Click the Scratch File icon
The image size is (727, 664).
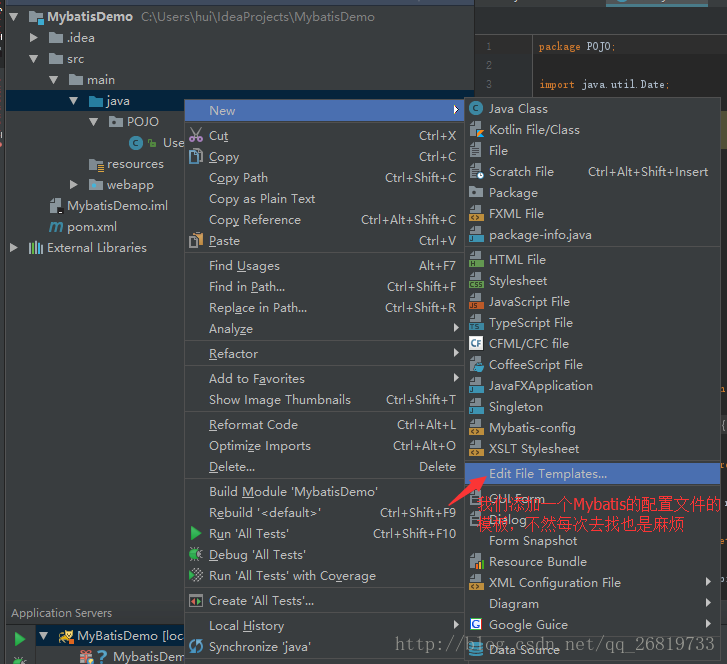476,172
